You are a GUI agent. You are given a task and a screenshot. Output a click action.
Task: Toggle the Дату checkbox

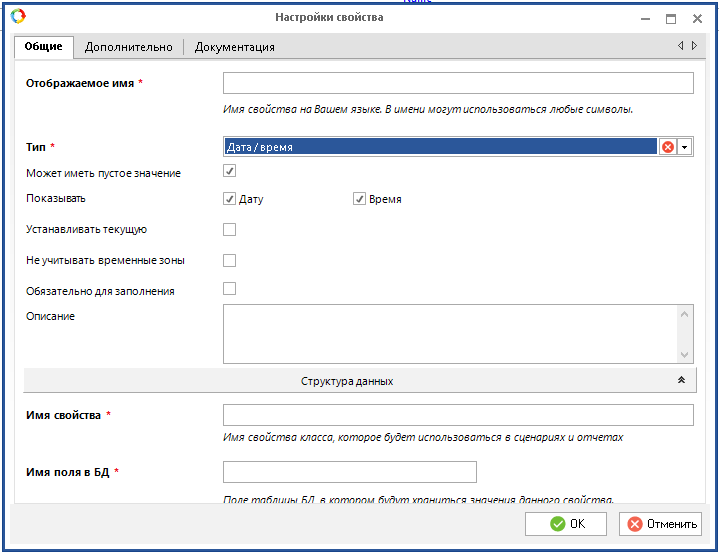coord(230,199)
